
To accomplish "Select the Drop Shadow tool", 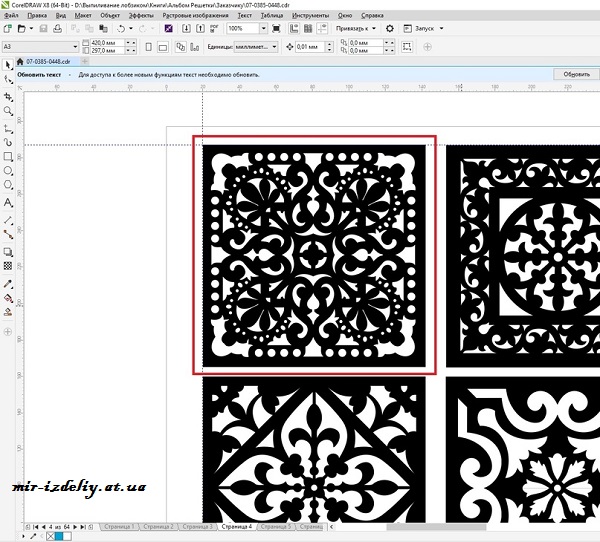I will click(8, 251).
